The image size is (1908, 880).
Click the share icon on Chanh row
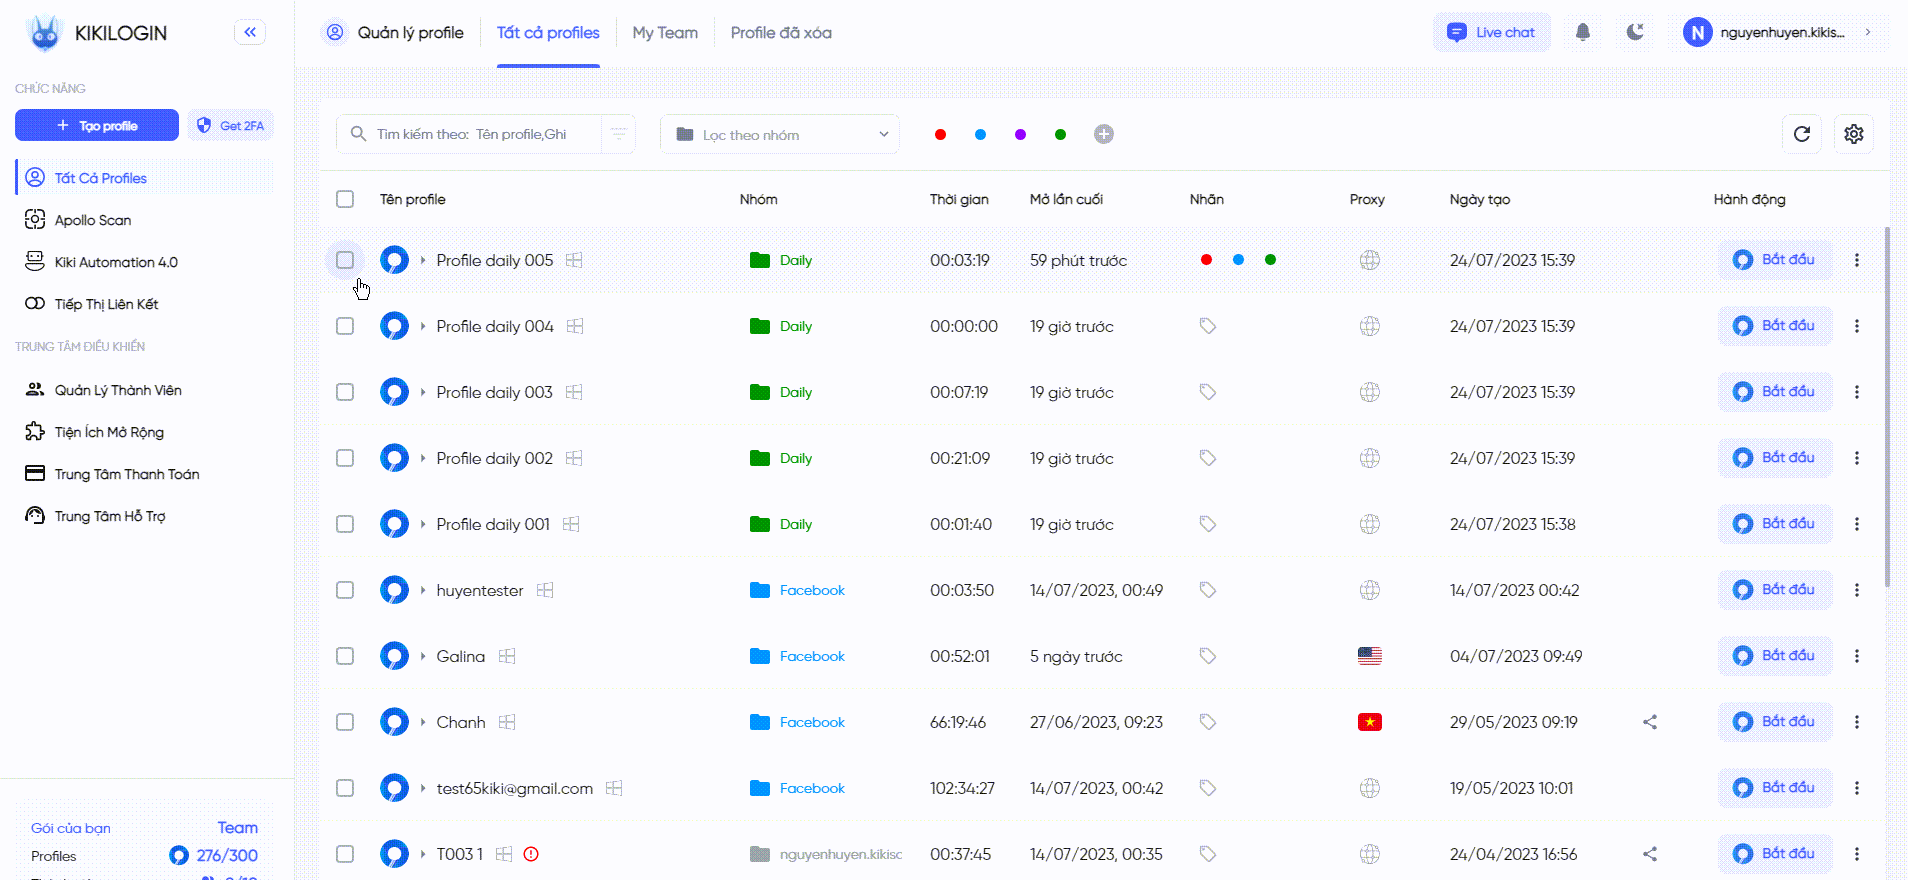1650,722
